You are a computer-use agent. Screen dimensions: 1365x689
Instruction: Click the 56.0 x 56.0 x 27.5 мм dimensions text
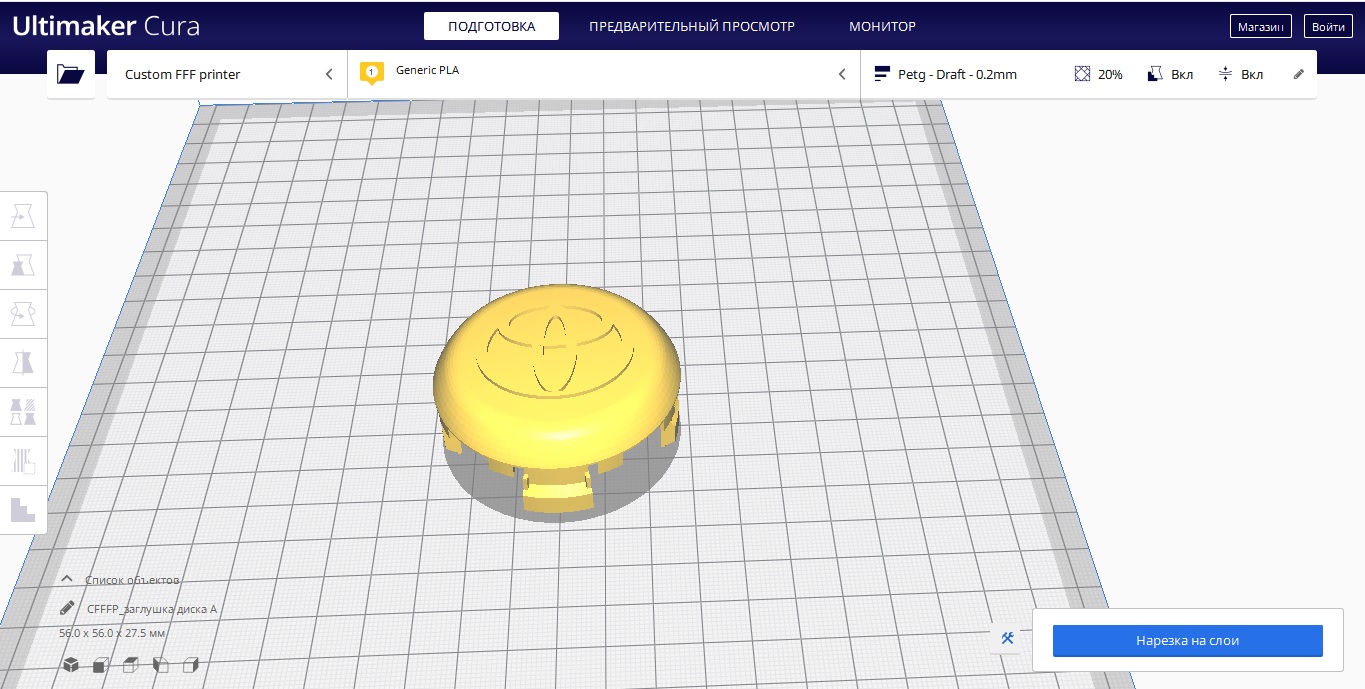pyautogui.click(x=112, y=633)
